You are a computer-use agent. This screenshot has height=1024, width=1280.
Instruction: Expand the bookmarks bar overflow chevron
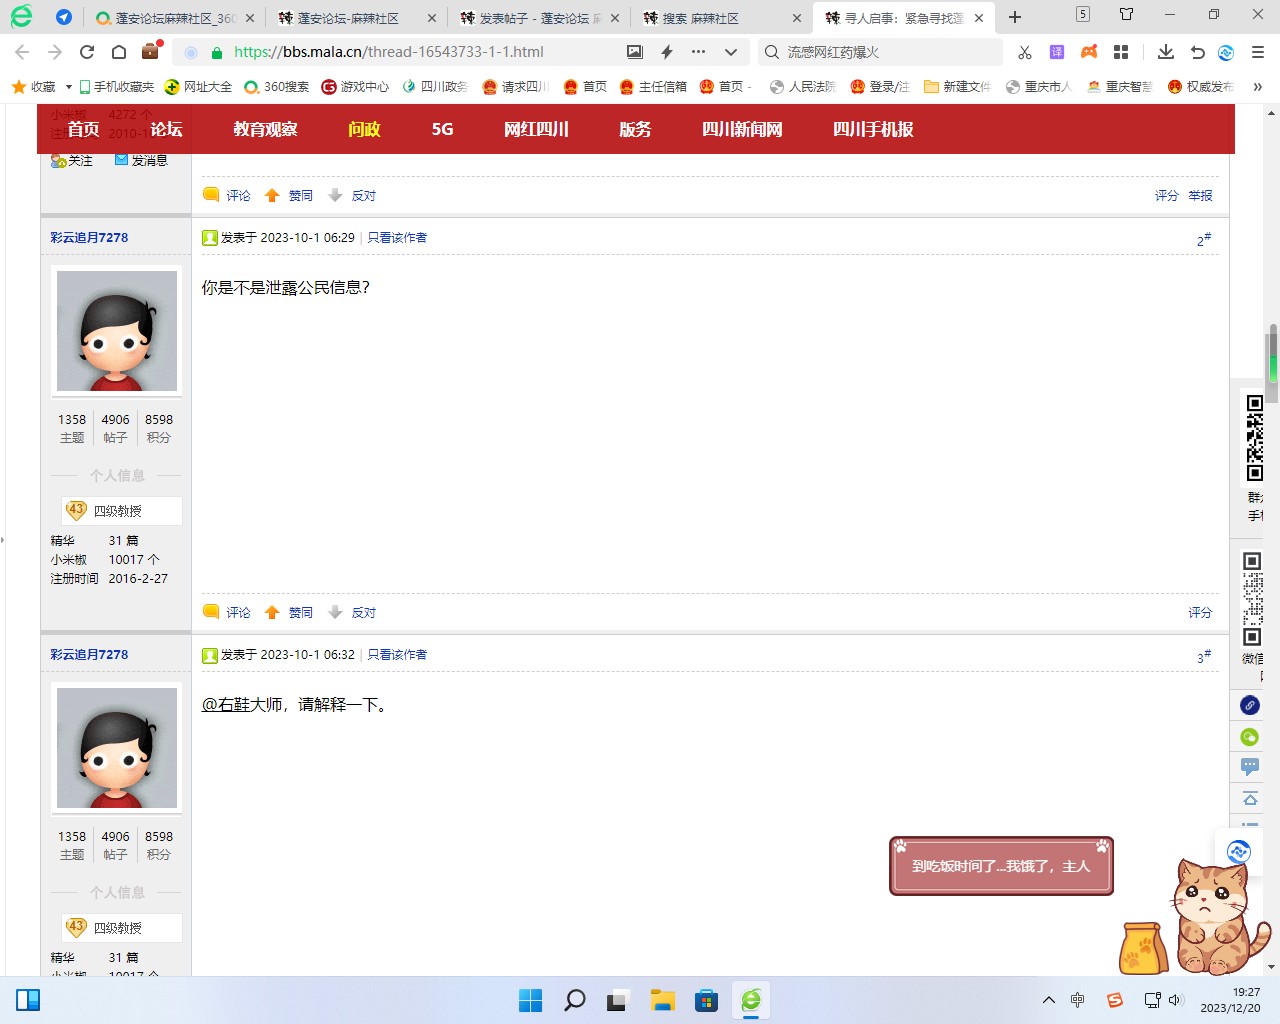tap(1257, 87)
